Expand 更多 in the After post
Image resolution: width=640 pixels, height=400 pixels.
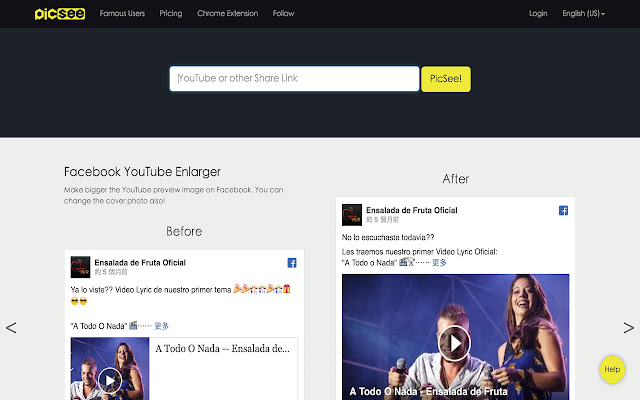[439, 262]
